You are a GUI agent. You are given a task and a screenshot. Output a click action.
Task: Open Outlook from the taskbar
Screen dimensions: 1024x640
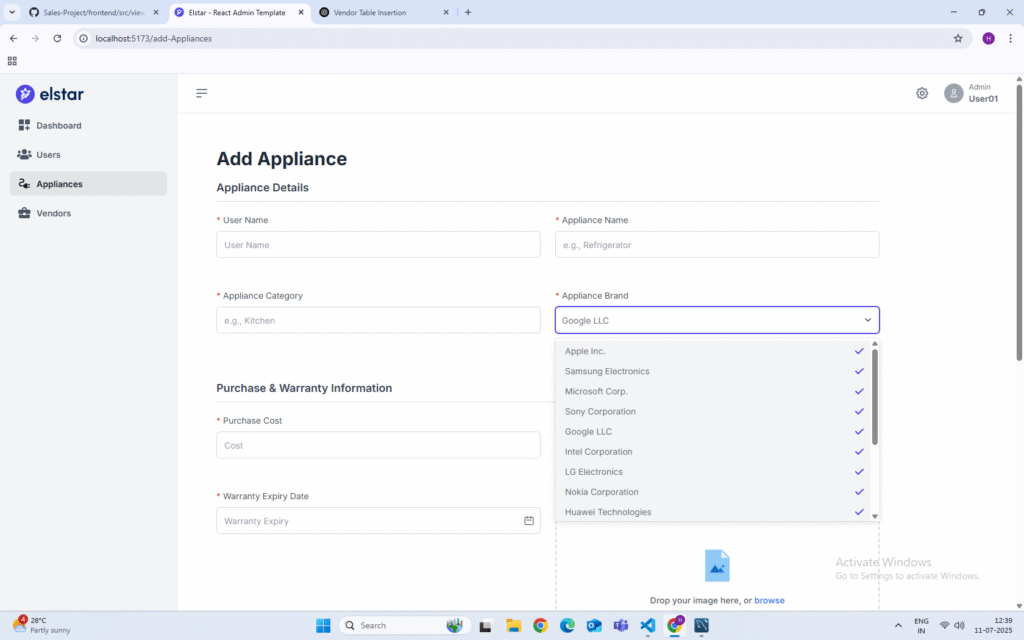594,626
